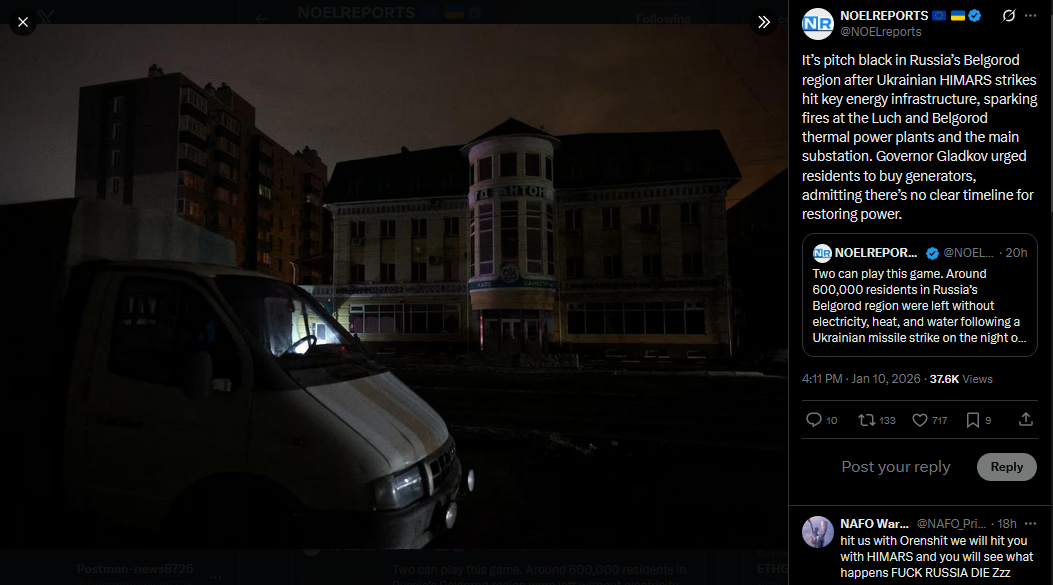
Task: Open more options for the NAFO War reply
Action: 1030,523
